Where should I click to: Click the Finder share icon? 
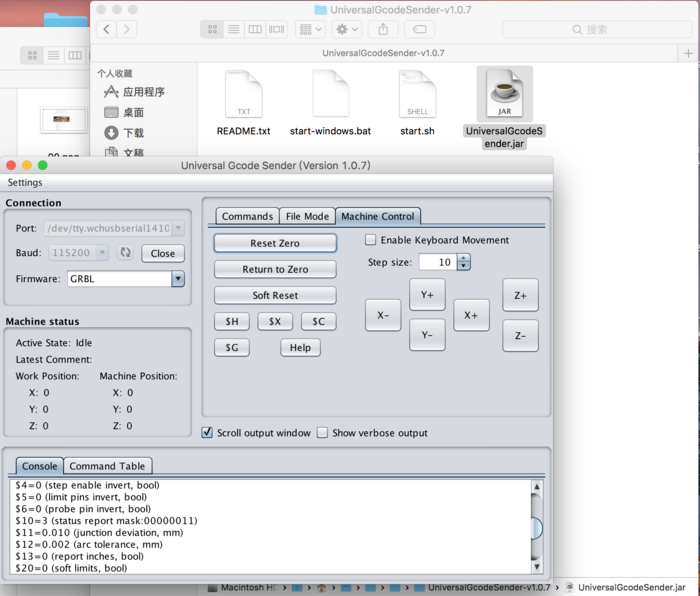click(x=383, y=29)
